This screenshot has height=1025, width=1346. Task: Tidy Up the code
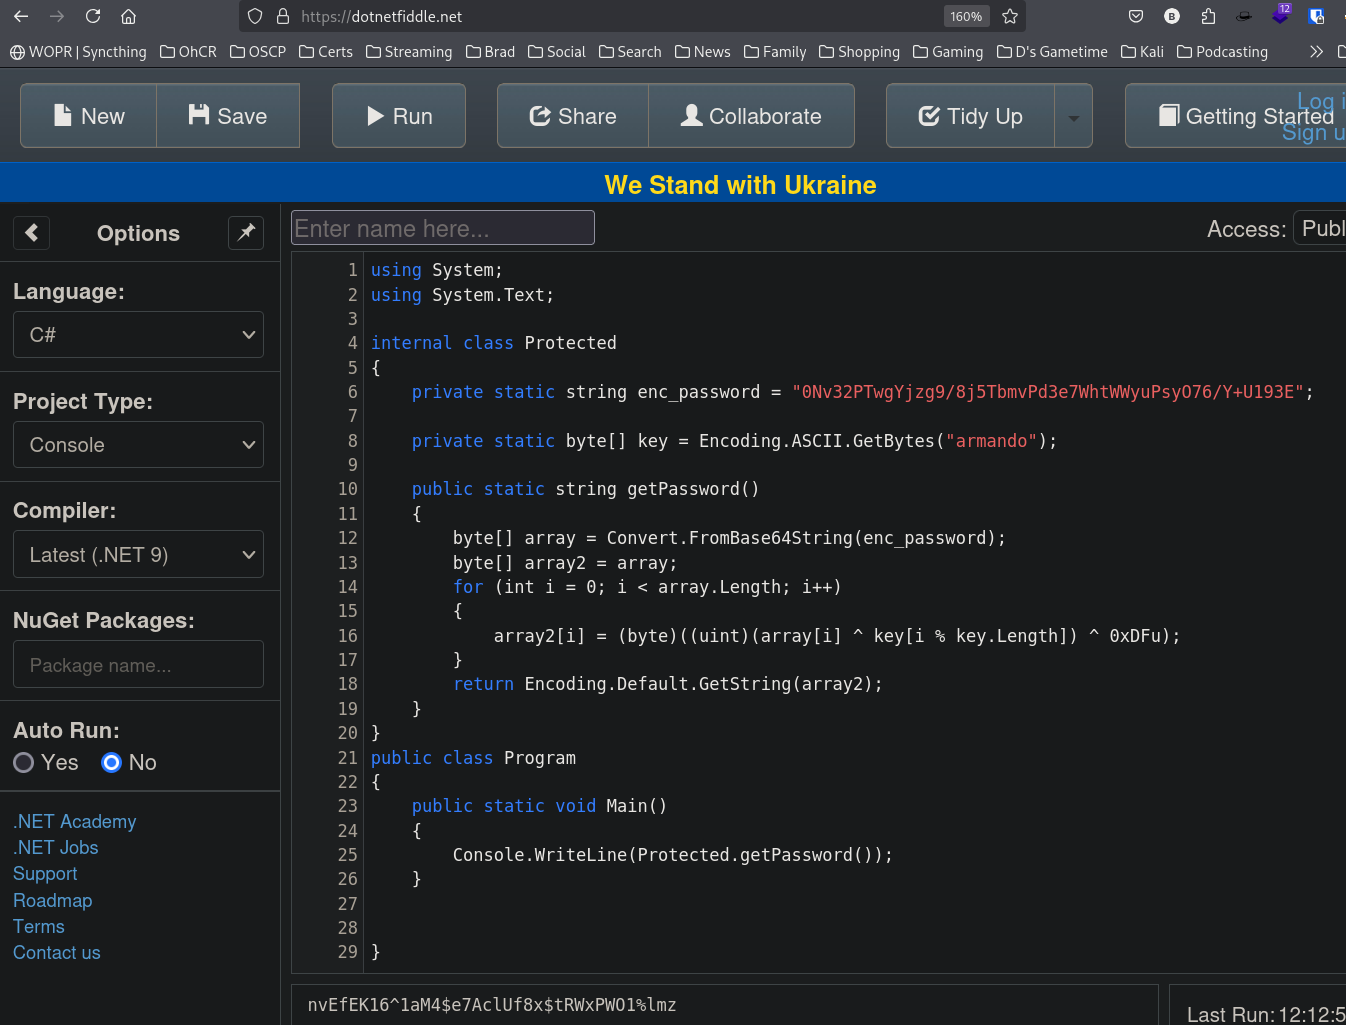[970, 116]
